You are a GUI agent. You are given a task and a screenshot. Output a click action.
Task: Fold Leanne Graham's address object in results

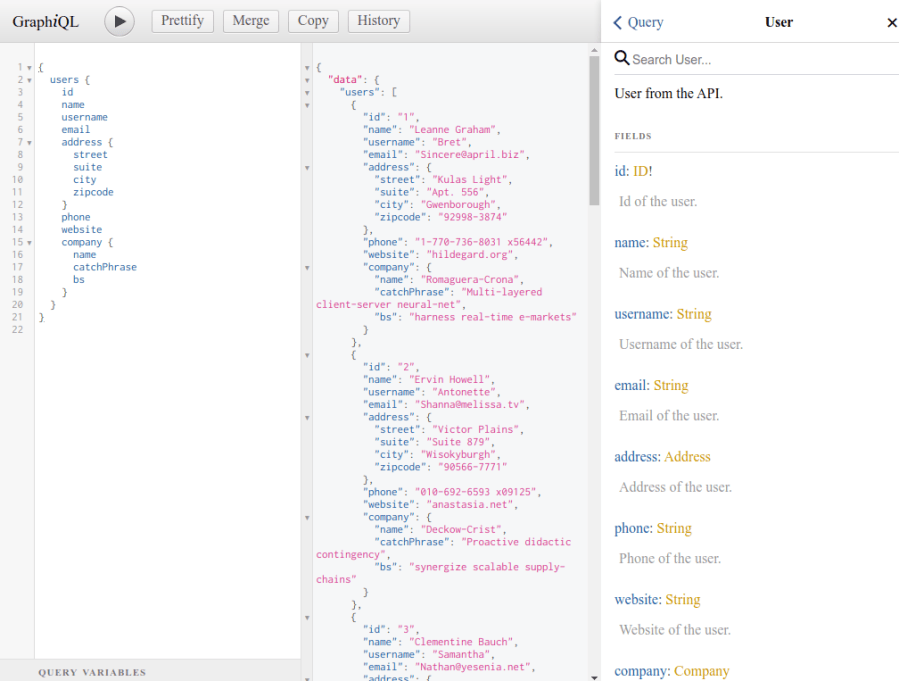[x=307, y=168]
